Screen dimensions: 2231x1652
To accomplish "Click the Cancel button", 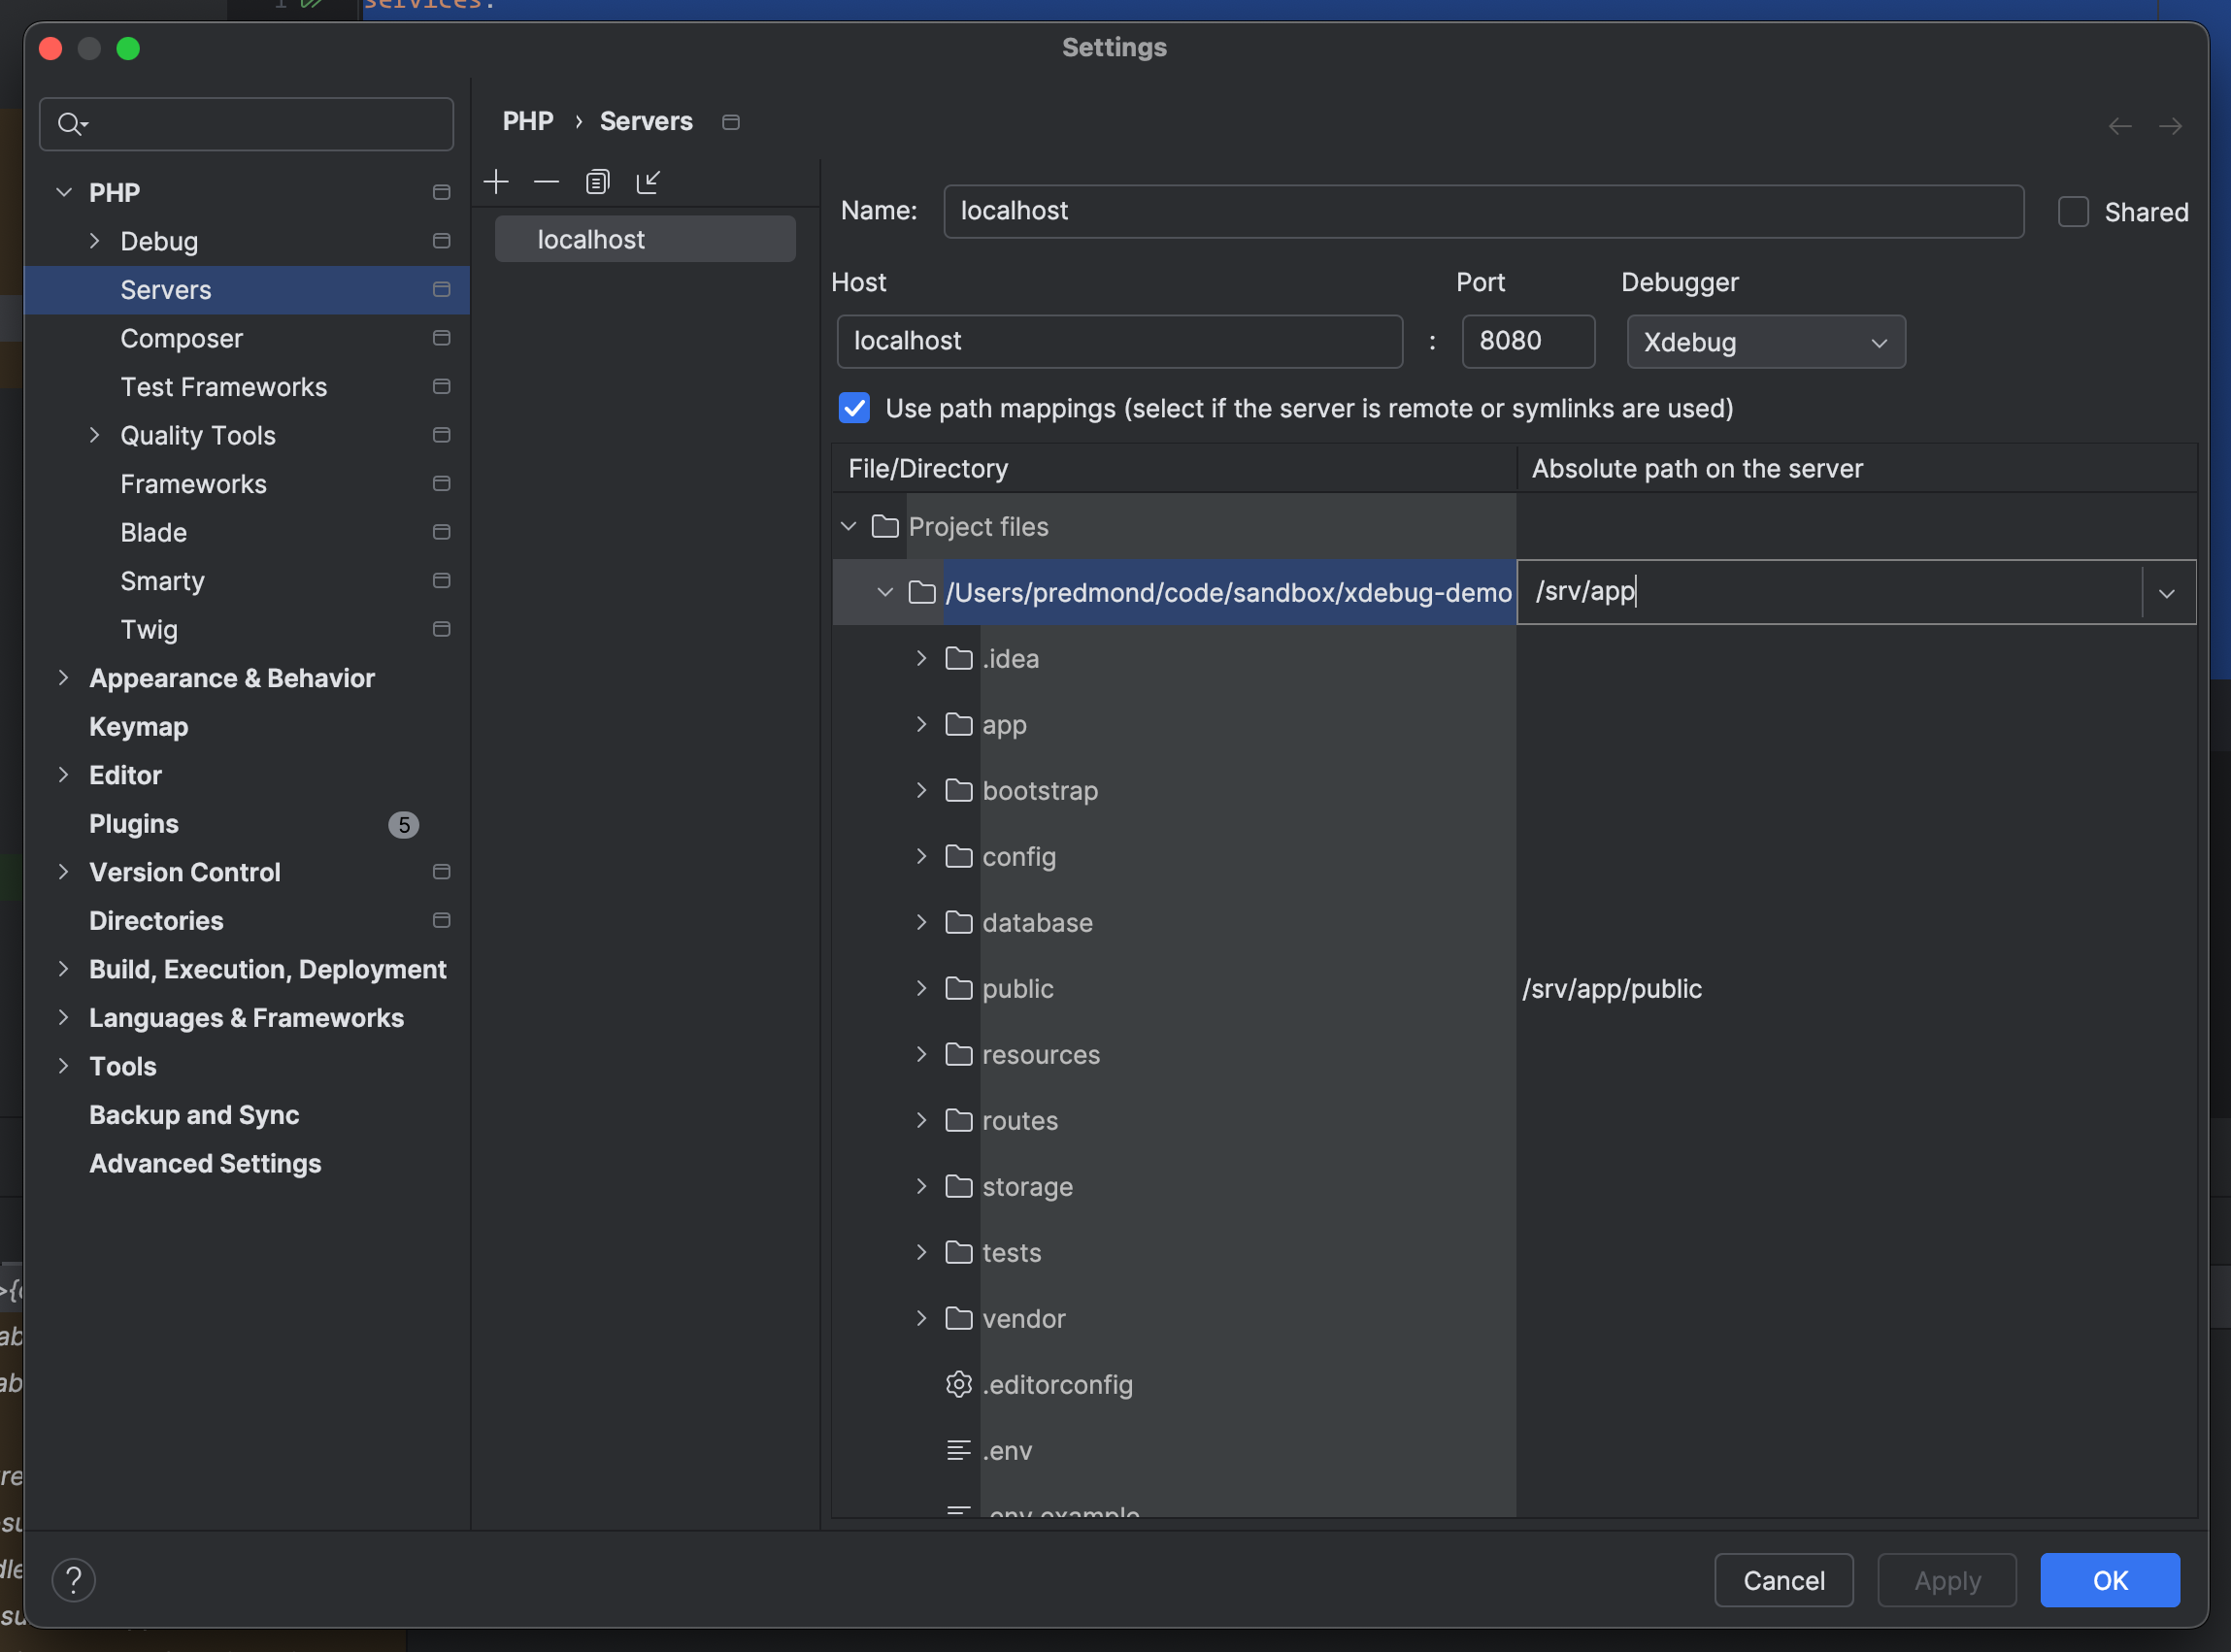I will pyautogui.click(x=1783, y=1580).
